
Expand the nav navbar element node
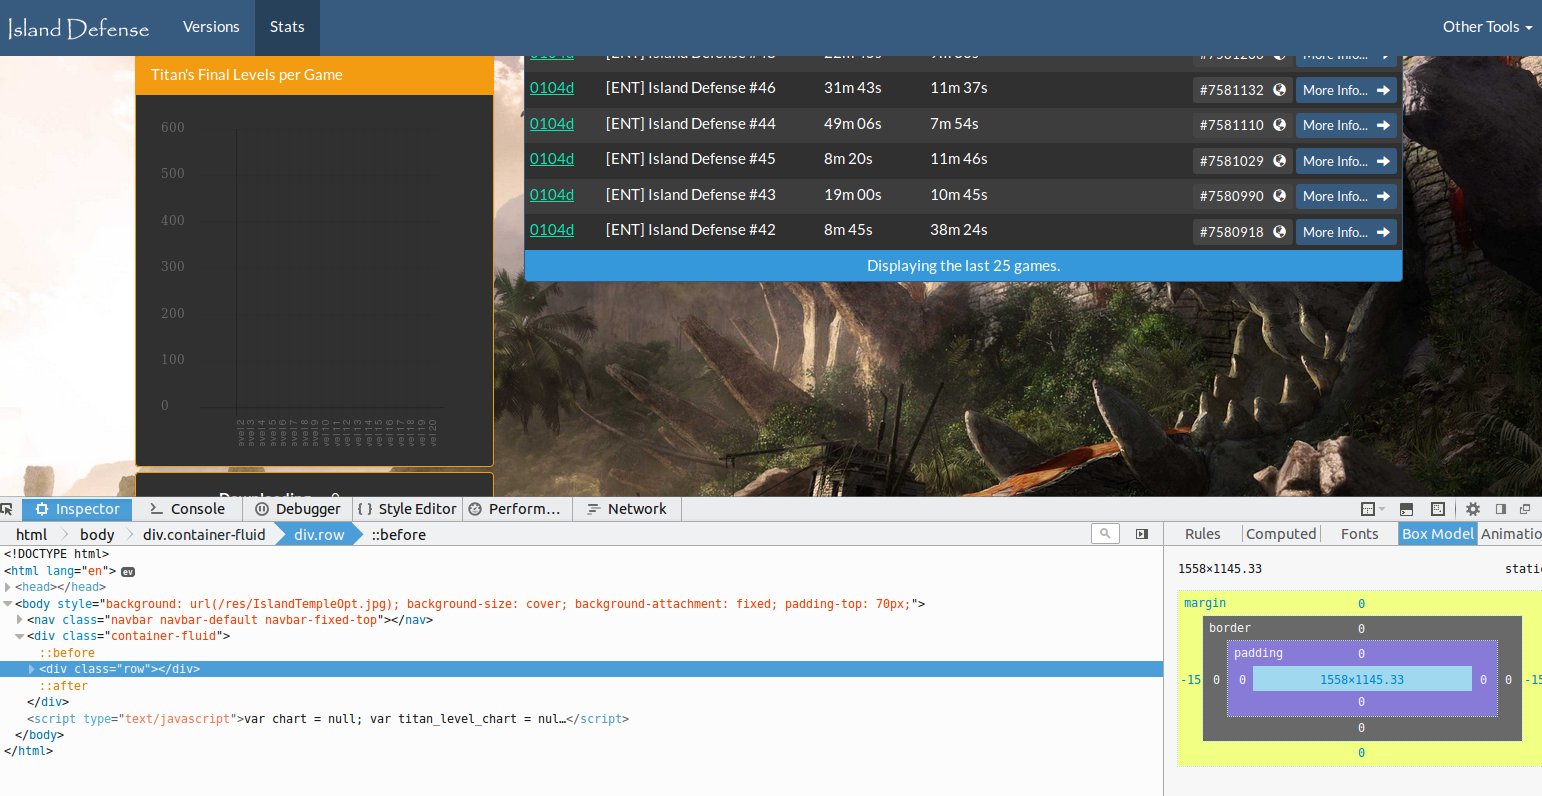tap(20, 620)
